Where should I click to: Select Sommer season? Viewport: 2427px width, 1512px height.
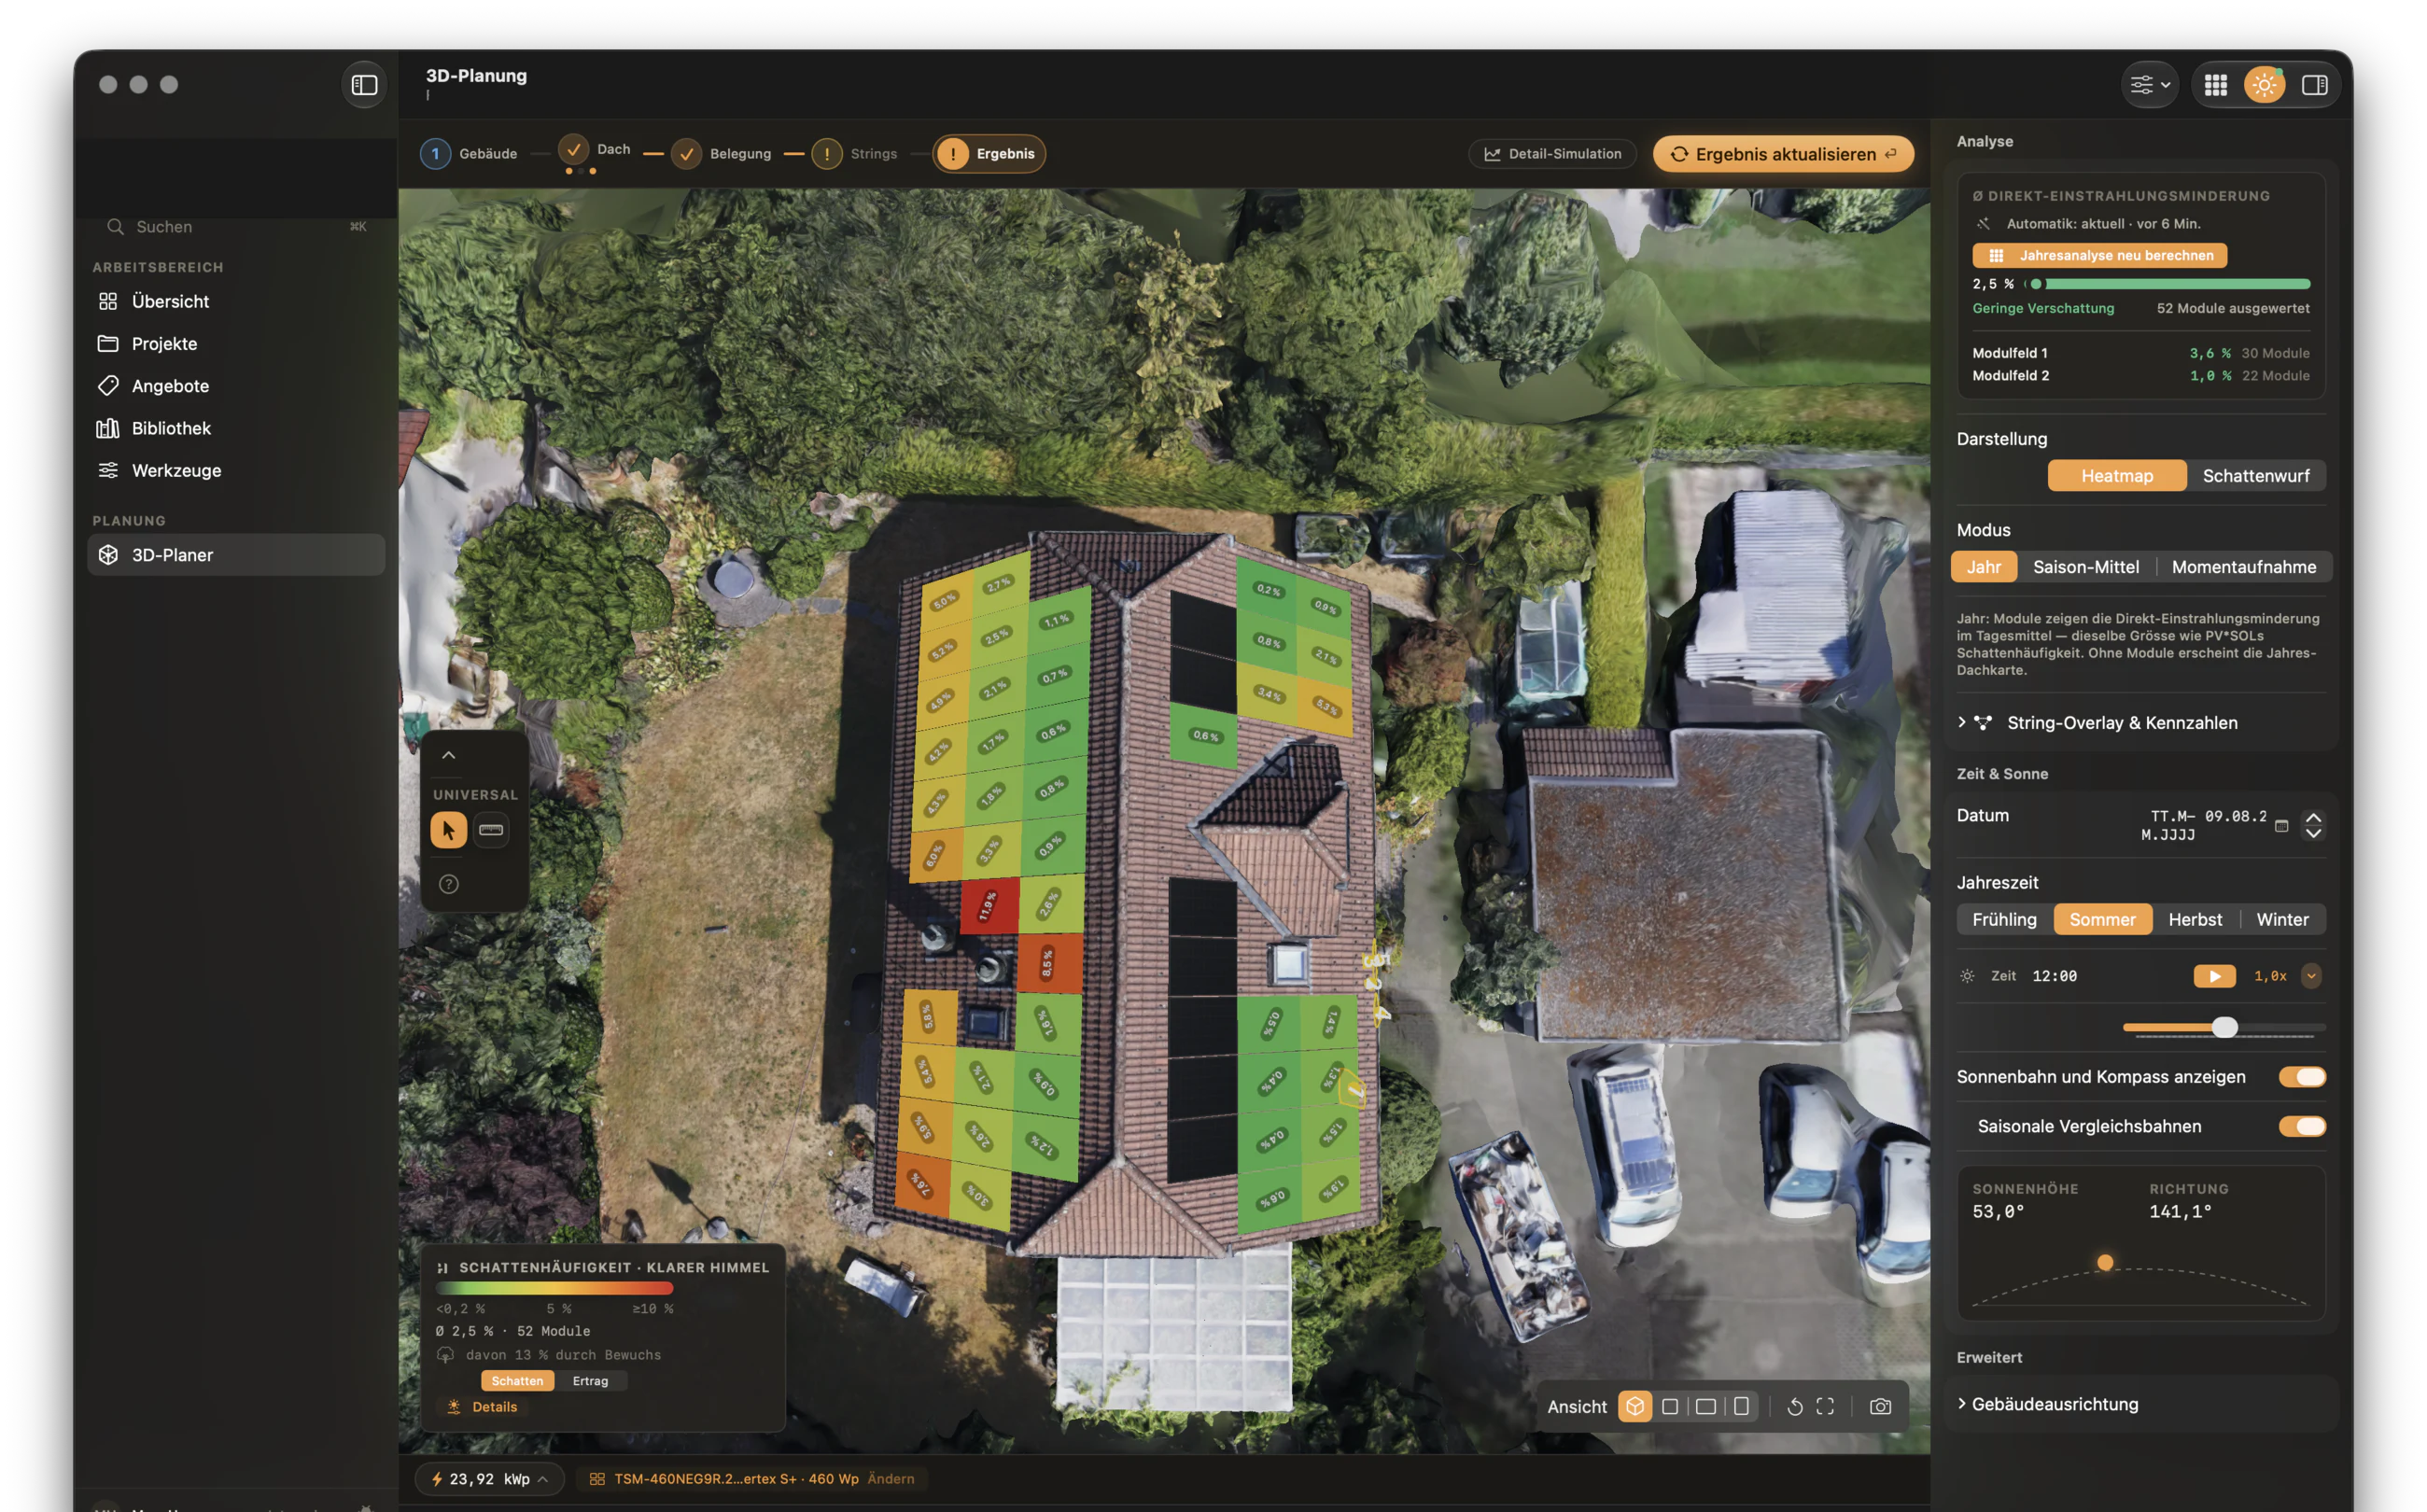pos(2102,920)
